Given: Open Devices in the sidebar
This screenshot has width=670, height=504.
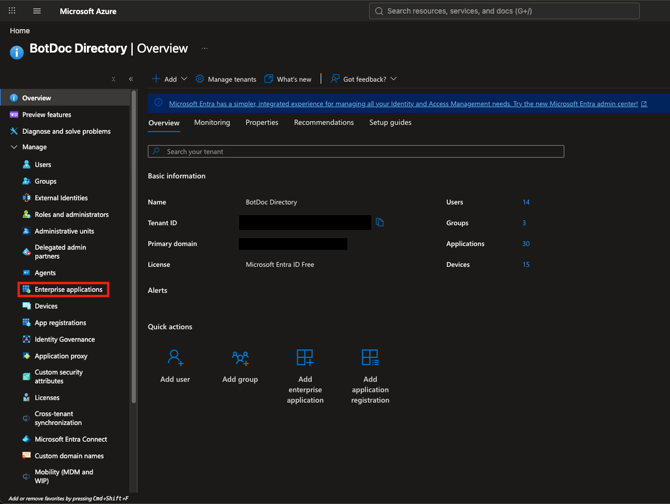Looking at the screenshot, I should pos(46,306).
